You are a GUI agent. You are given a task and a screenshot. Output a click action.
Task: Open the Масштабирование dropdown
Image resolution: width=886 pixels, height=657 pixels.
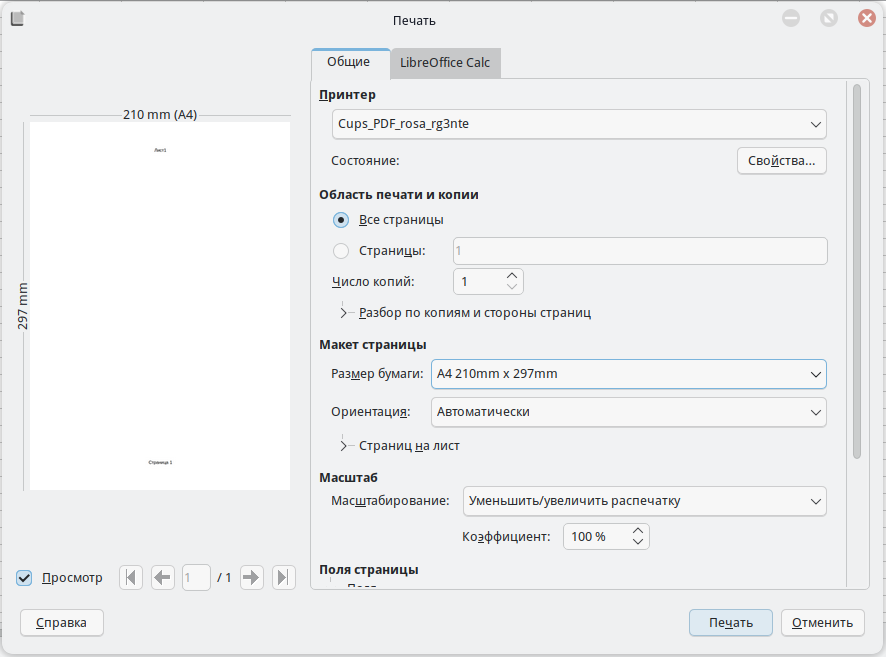[645, 502]
